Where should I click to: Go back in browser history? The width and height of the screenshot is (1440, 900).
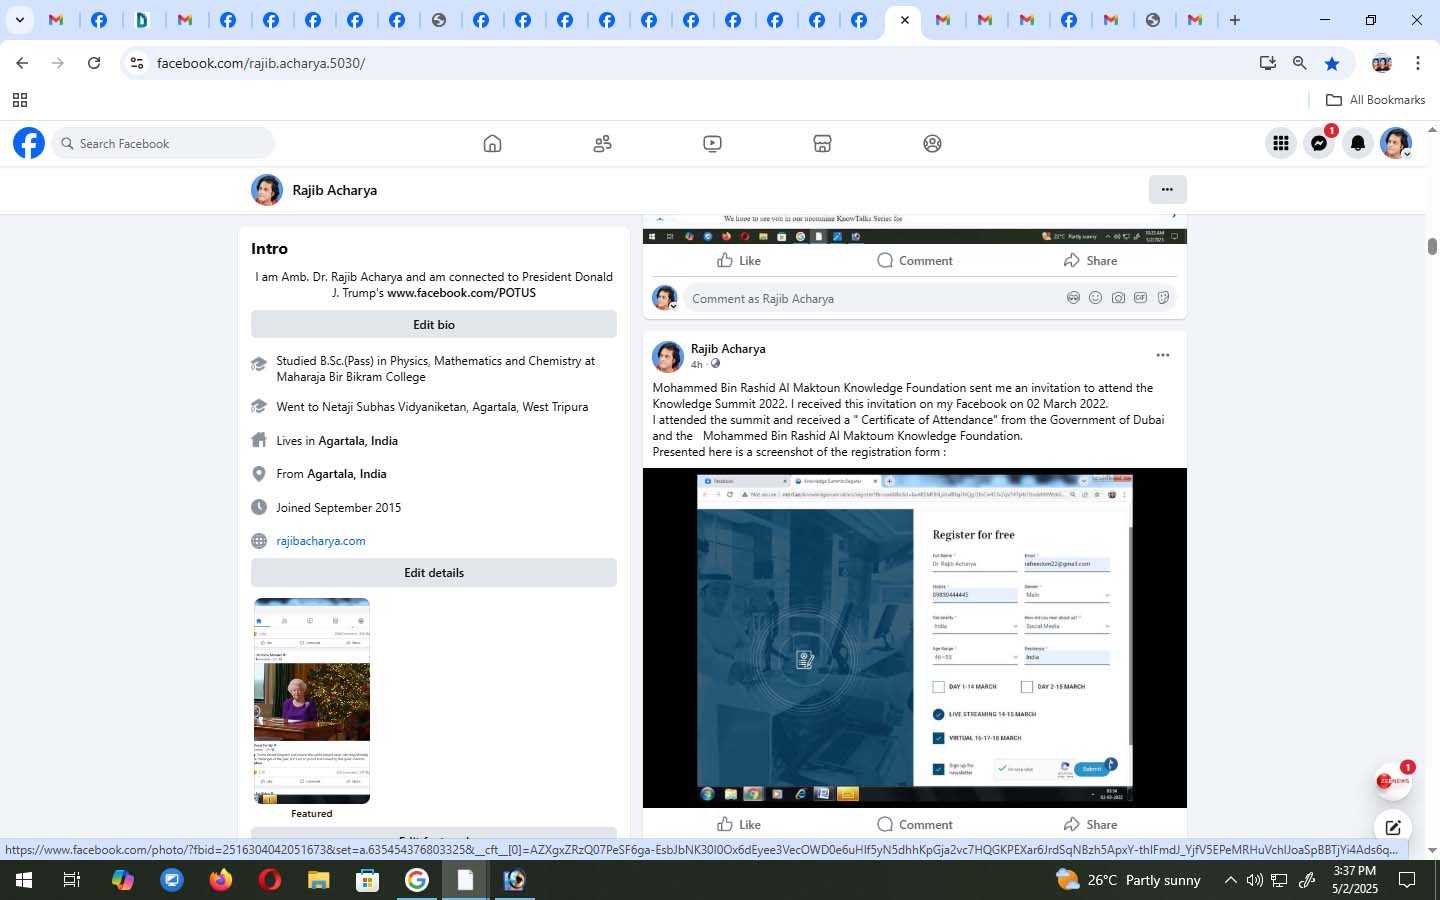coord(22,63)
